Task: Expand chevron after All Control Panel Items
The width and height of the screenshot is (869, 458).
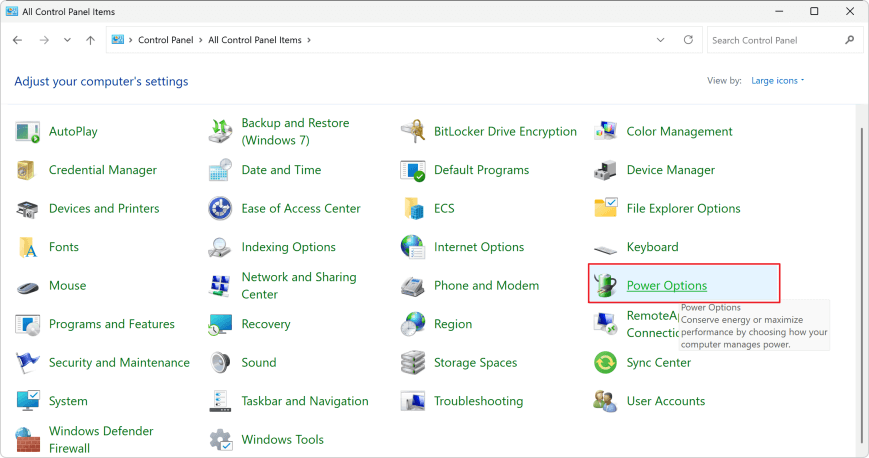Action: click(x=309, y=40)
